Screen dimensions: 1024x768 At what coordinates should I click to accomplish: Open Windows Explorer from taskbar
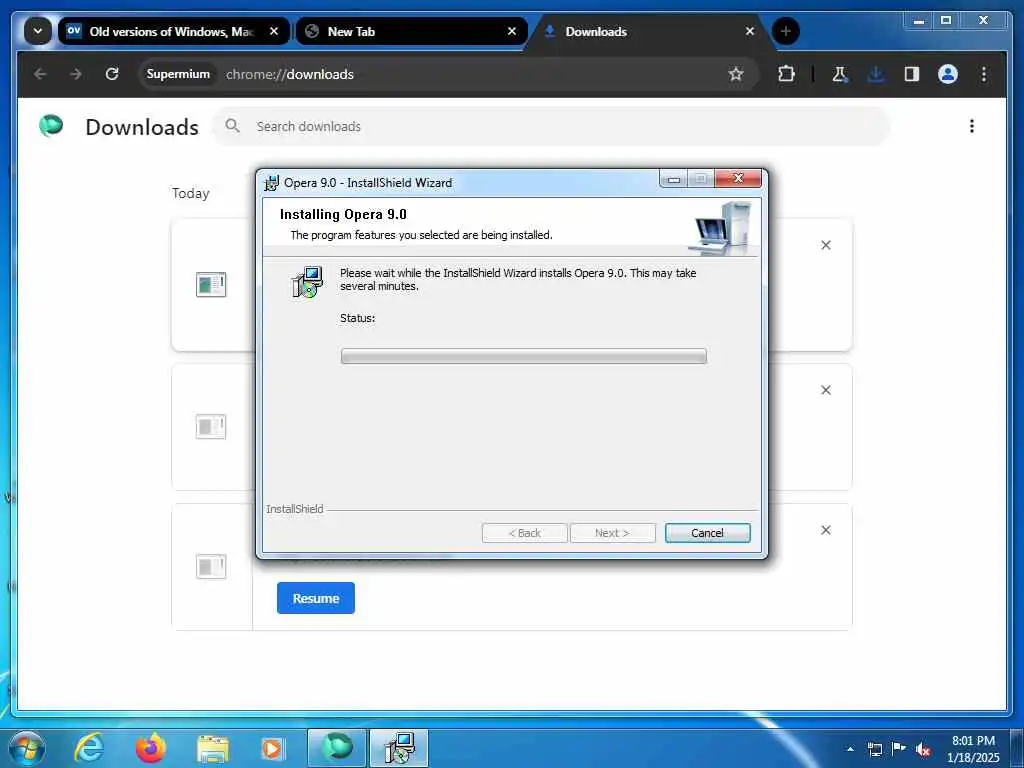coord(213,748)
